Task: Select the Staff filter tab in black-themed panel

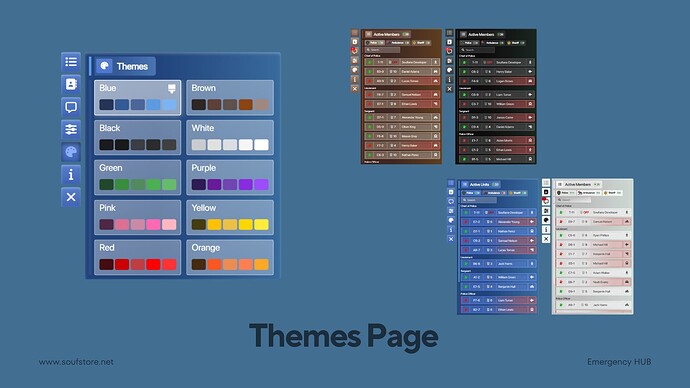Action: coord(516,43)
